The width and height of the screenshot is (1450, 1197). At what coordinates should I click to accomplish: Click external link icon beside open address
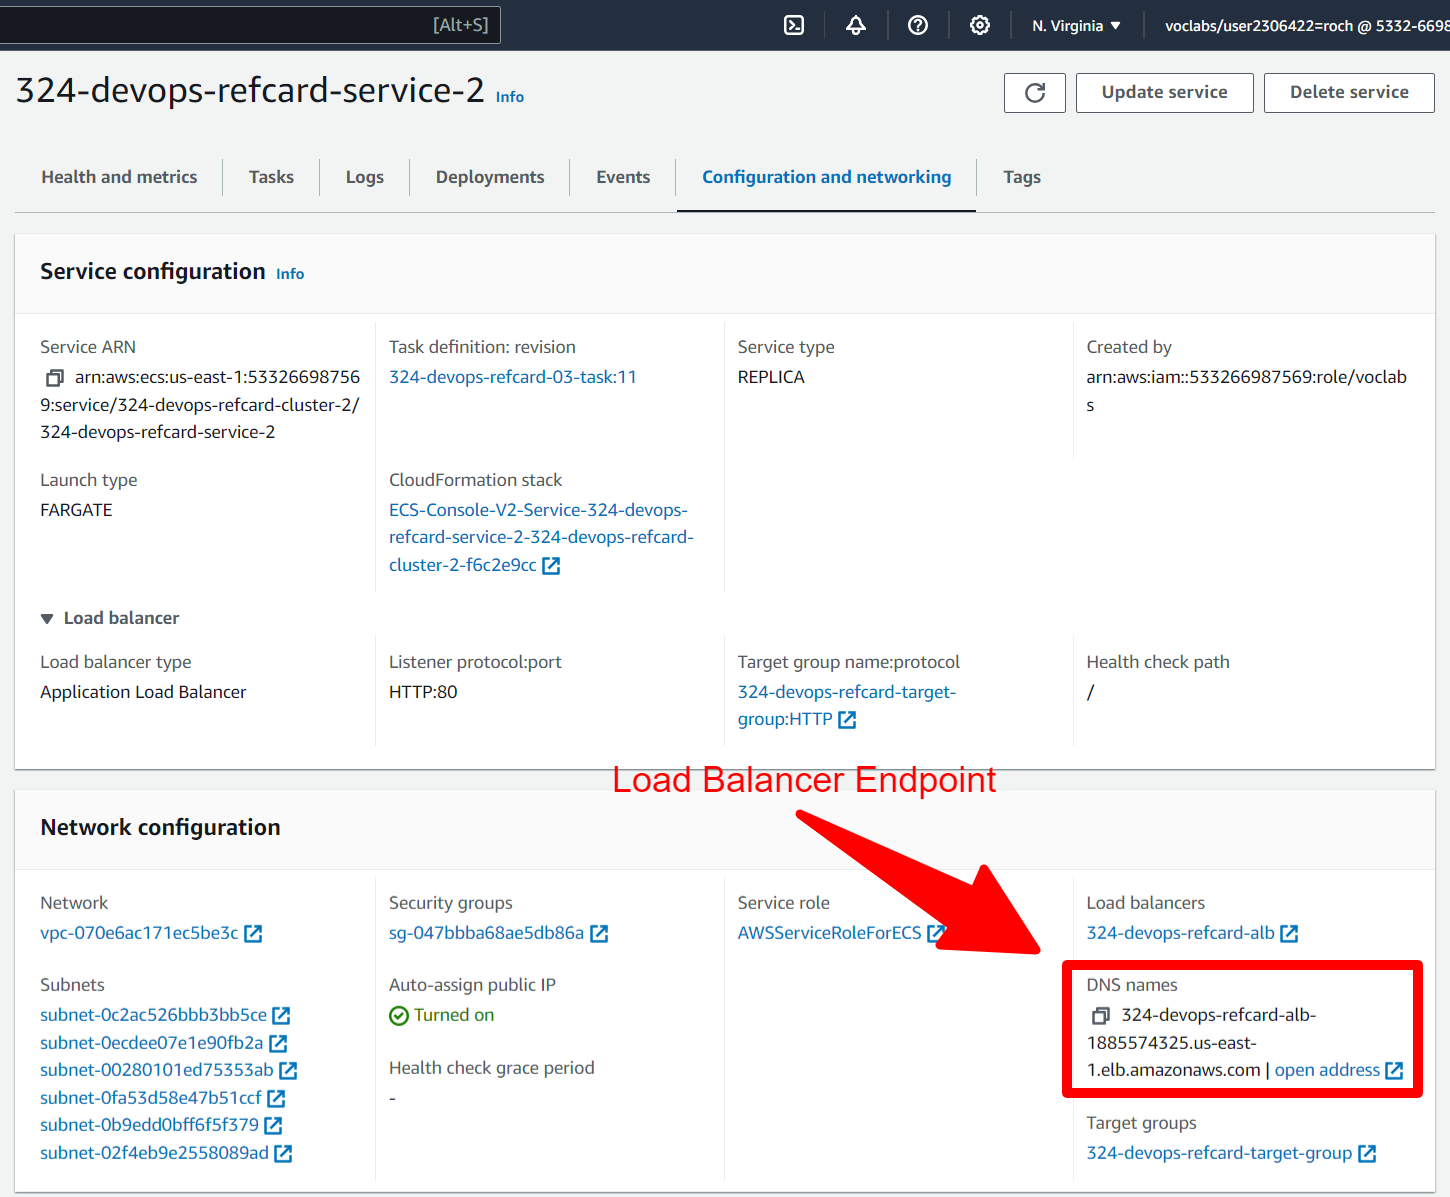(x=1394, y=1071)
